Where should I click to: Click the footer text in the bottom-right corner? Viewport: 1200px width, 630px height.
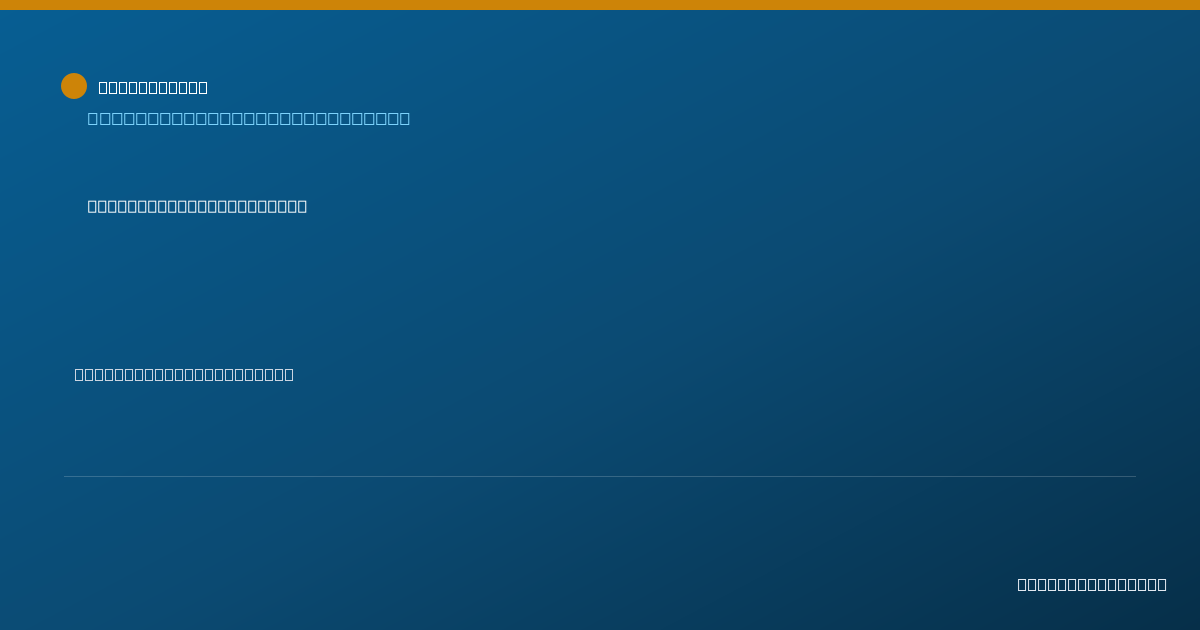tap(1092, 585)
